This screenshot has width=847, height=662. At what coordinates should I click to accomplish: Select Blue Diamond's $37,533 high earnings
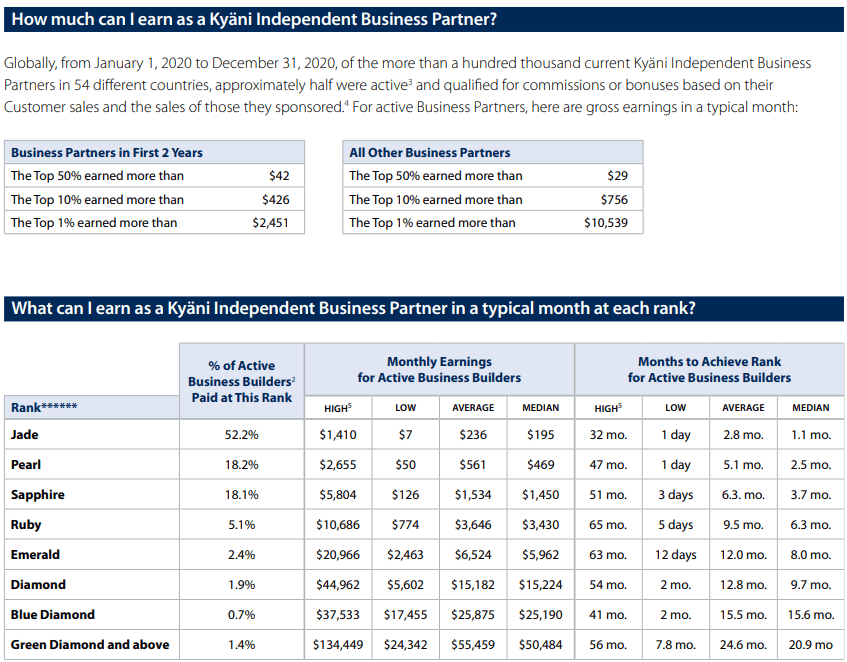(x=338, y=615)
